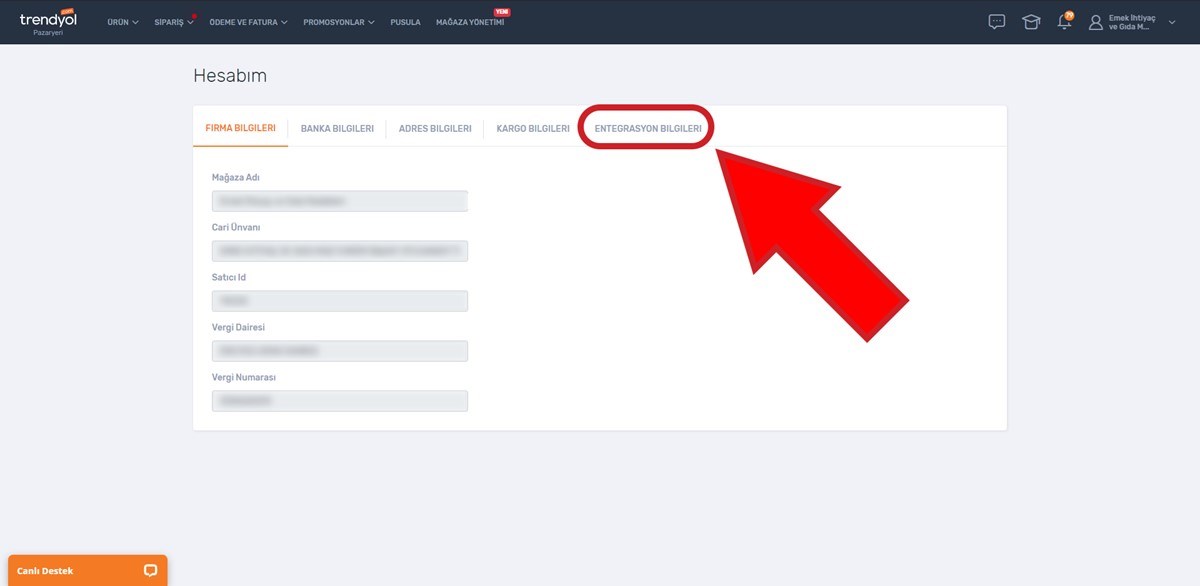Open MAĞAZA YÖNETİMİ menu item
Screen dimensions: 1200x586
coord(470,22)
